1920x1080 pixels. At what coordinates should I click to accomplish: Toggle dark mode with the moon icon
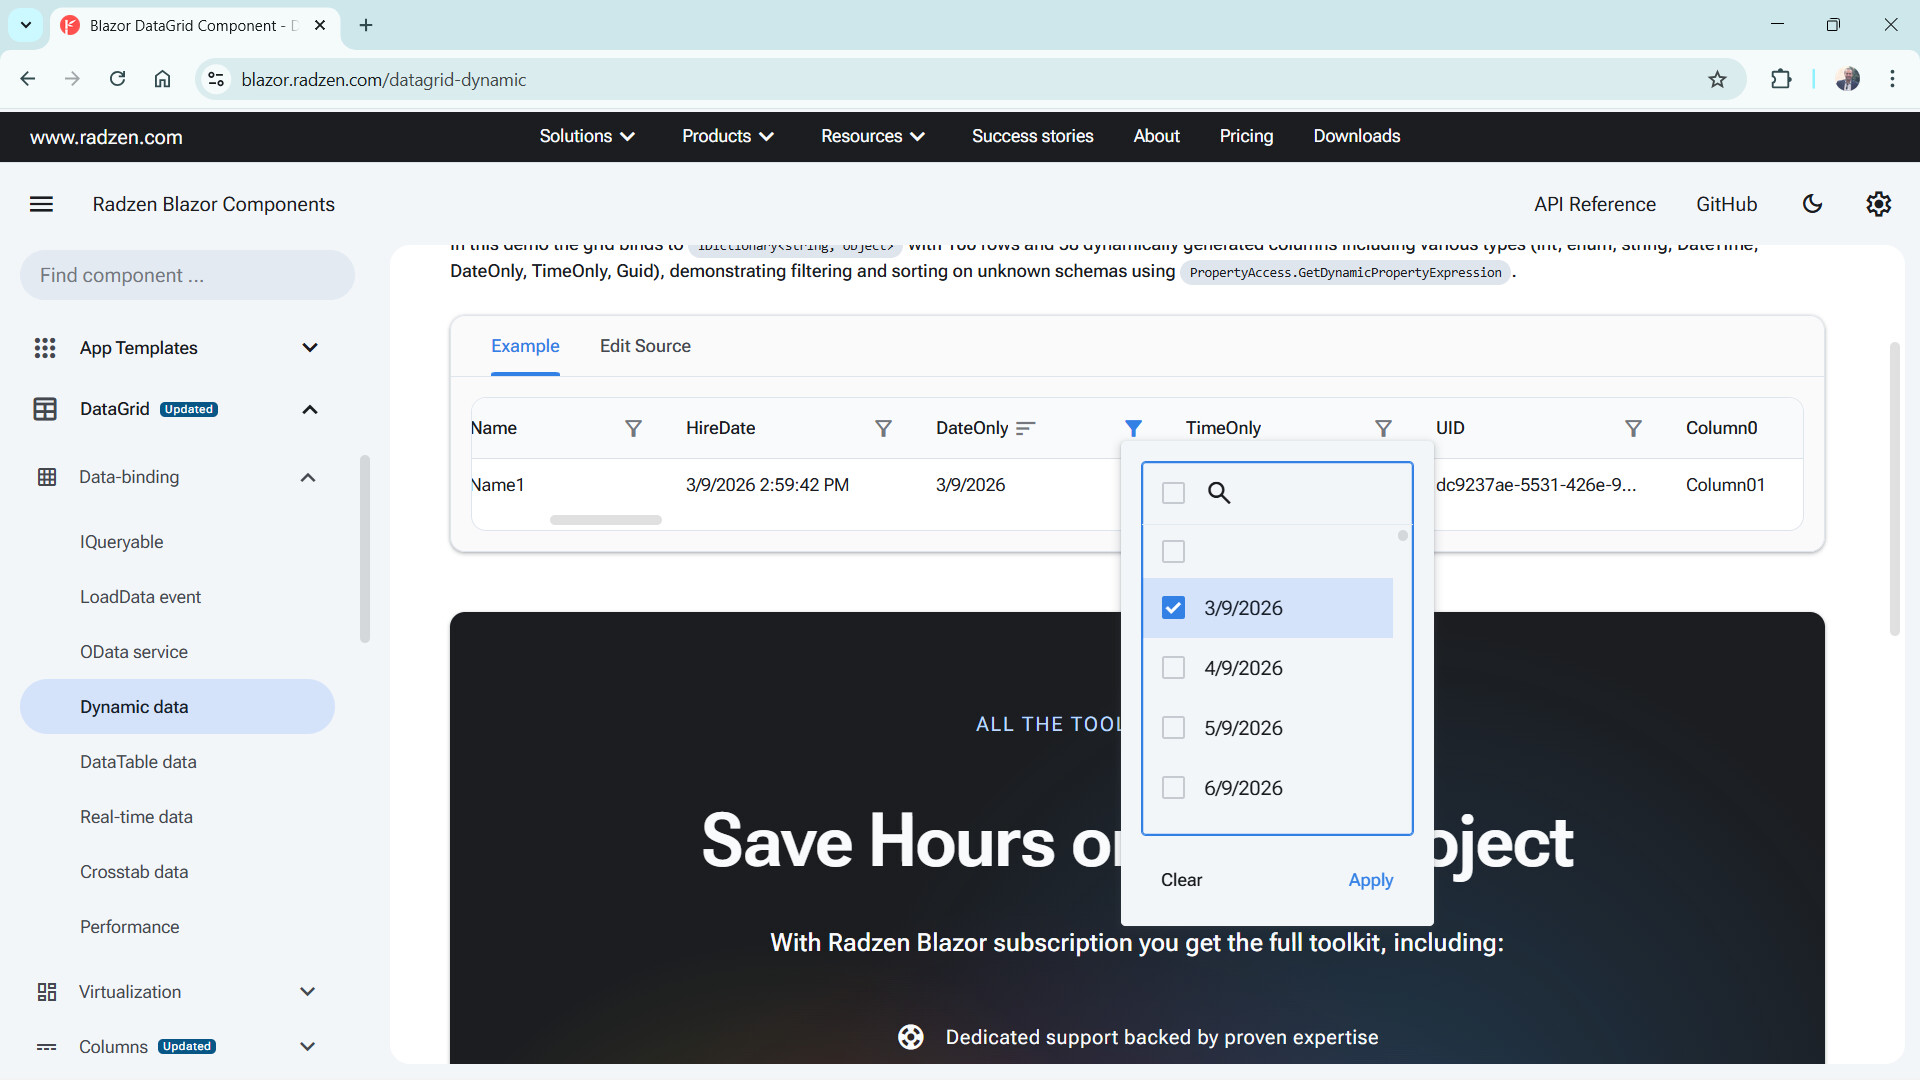pos(1812,204)
